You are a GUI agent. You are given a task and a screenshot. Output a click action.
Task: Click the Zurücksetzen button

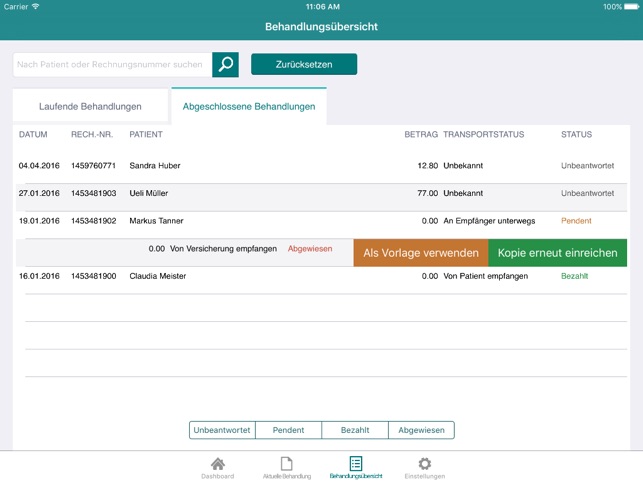(x=304, y=64)
